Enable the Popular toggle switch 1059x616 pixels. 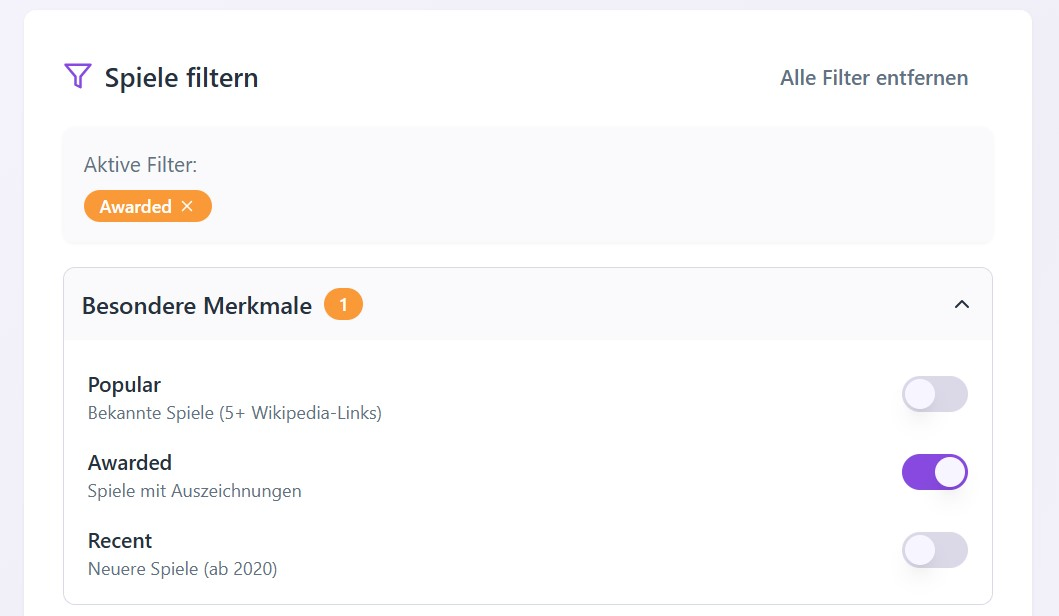[934, 394]
